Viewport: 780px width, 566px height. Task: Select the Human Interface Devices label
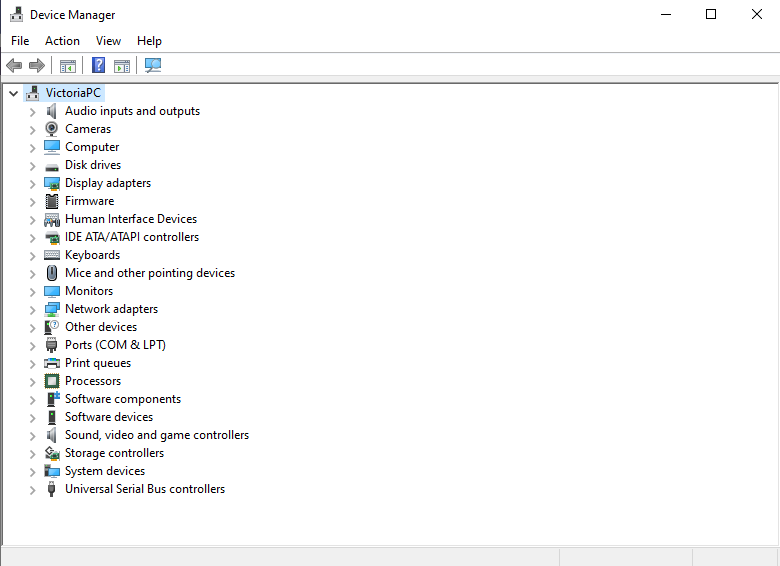tap(131, 219)
